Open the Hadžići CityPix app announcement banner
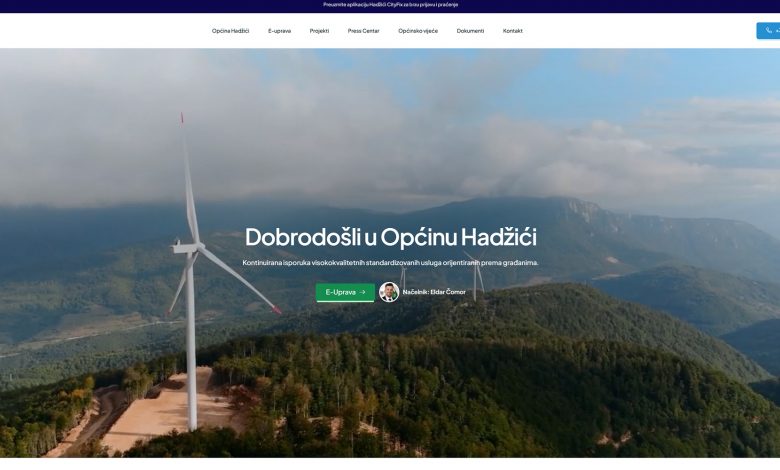The width and height of the screenshot is (780, 470). point(390,5)
